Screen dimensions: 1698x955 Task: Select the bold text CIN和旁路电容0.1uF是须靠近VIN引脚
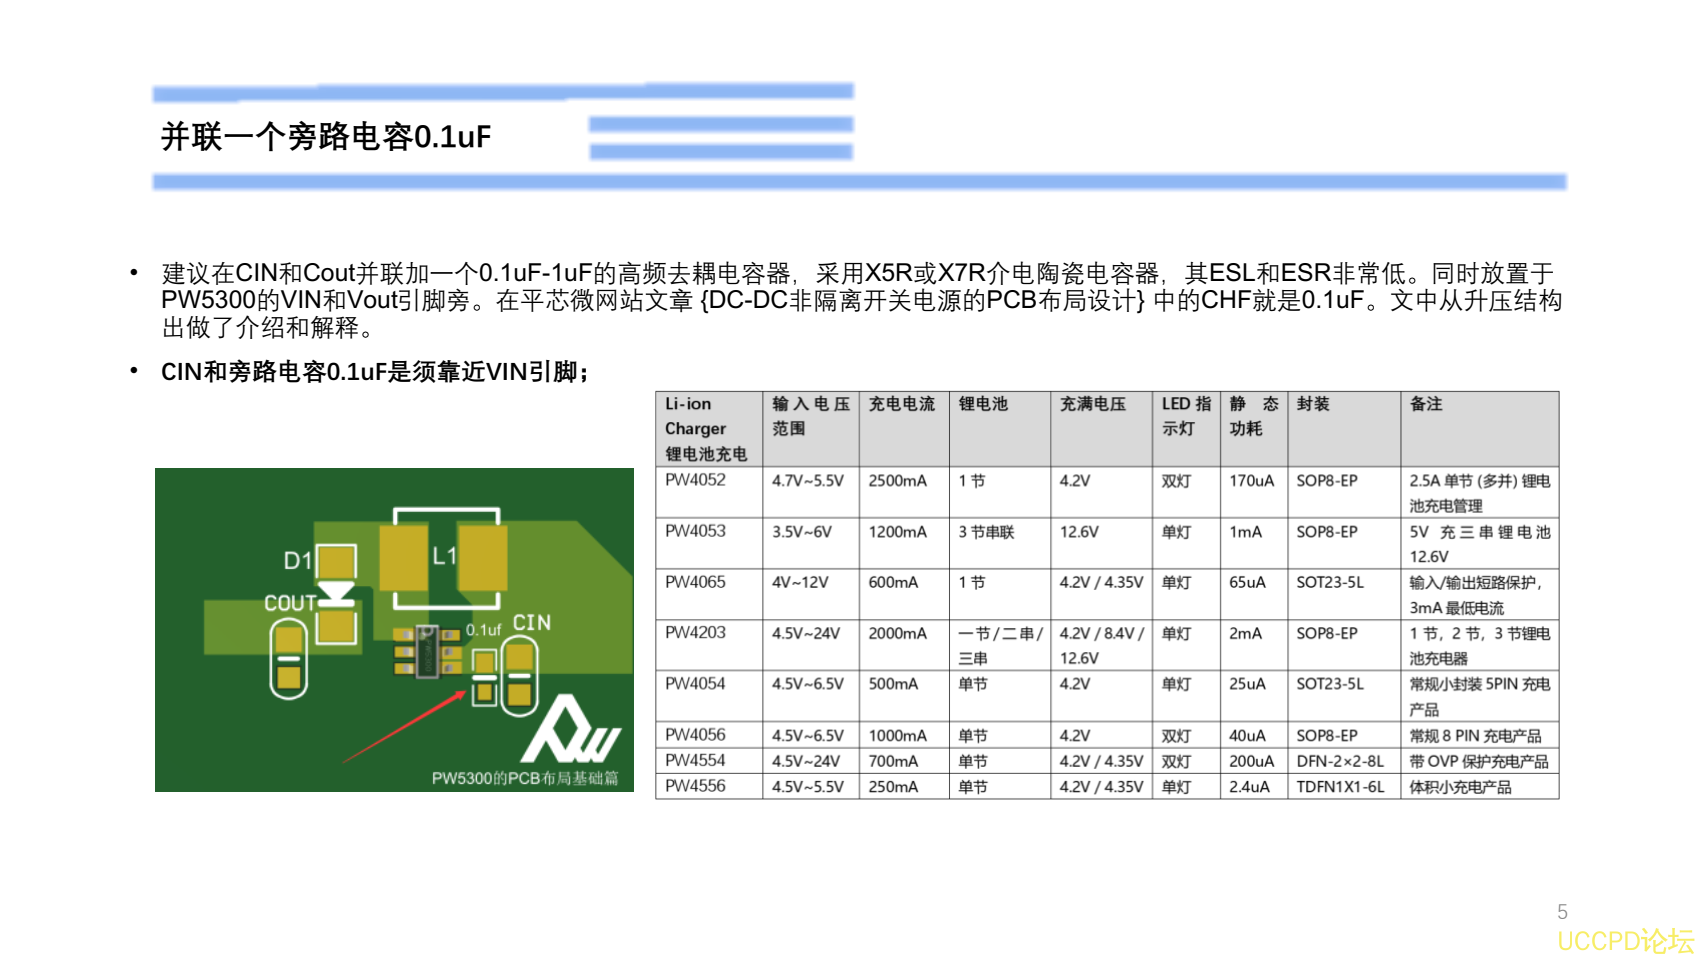pyautogui.click(x=375, y=372)
